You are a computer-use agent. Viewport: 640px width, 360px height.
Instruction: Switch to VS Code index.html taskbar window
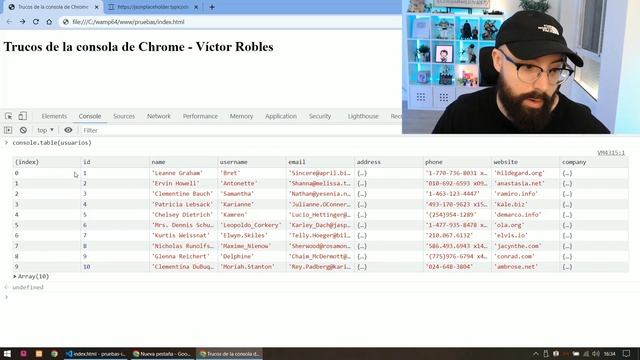[96, 353]
